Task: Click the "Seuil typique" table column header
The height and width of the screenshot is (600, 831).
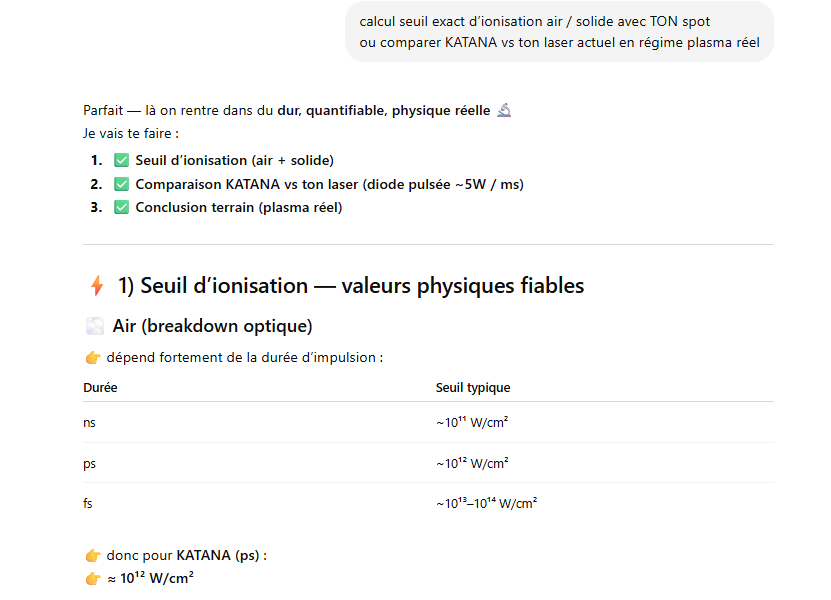Action: tap(473, 388)
